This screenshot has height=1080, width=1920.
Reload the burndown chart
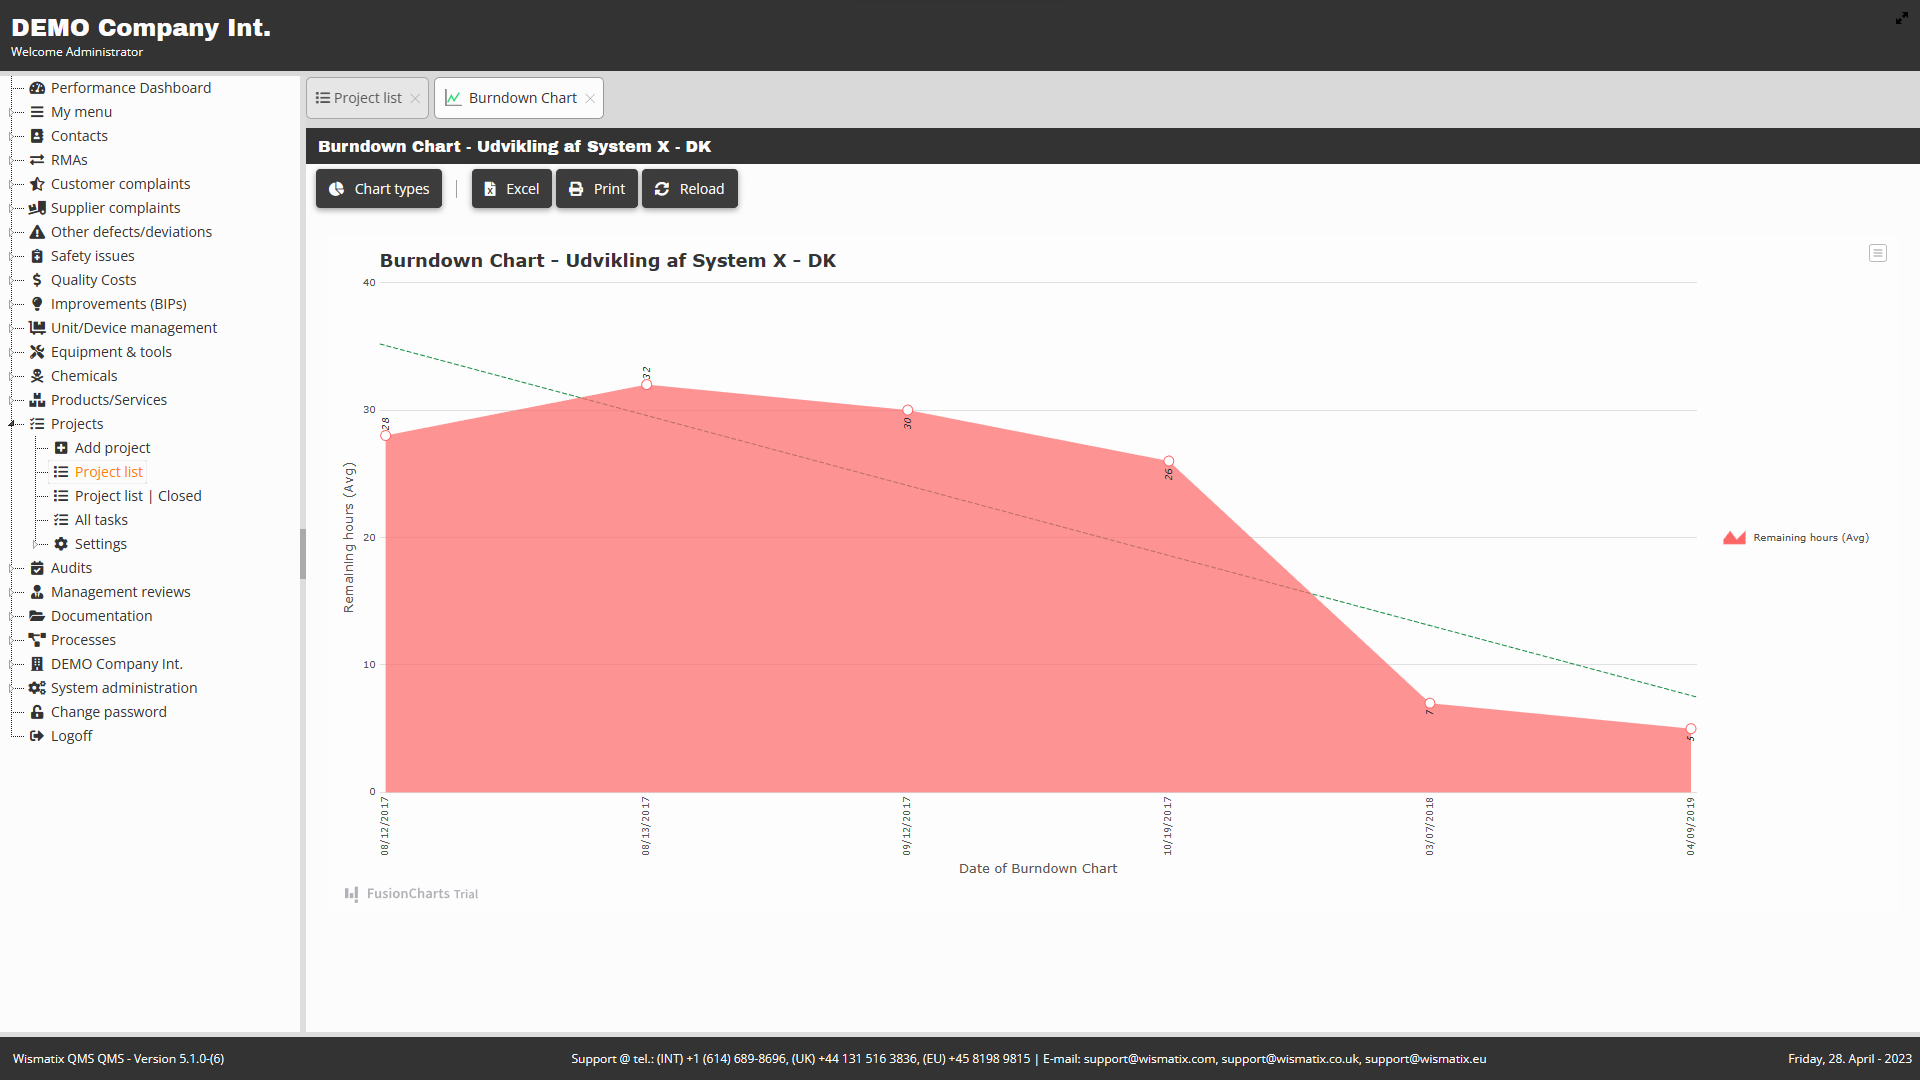pos(690,189)
